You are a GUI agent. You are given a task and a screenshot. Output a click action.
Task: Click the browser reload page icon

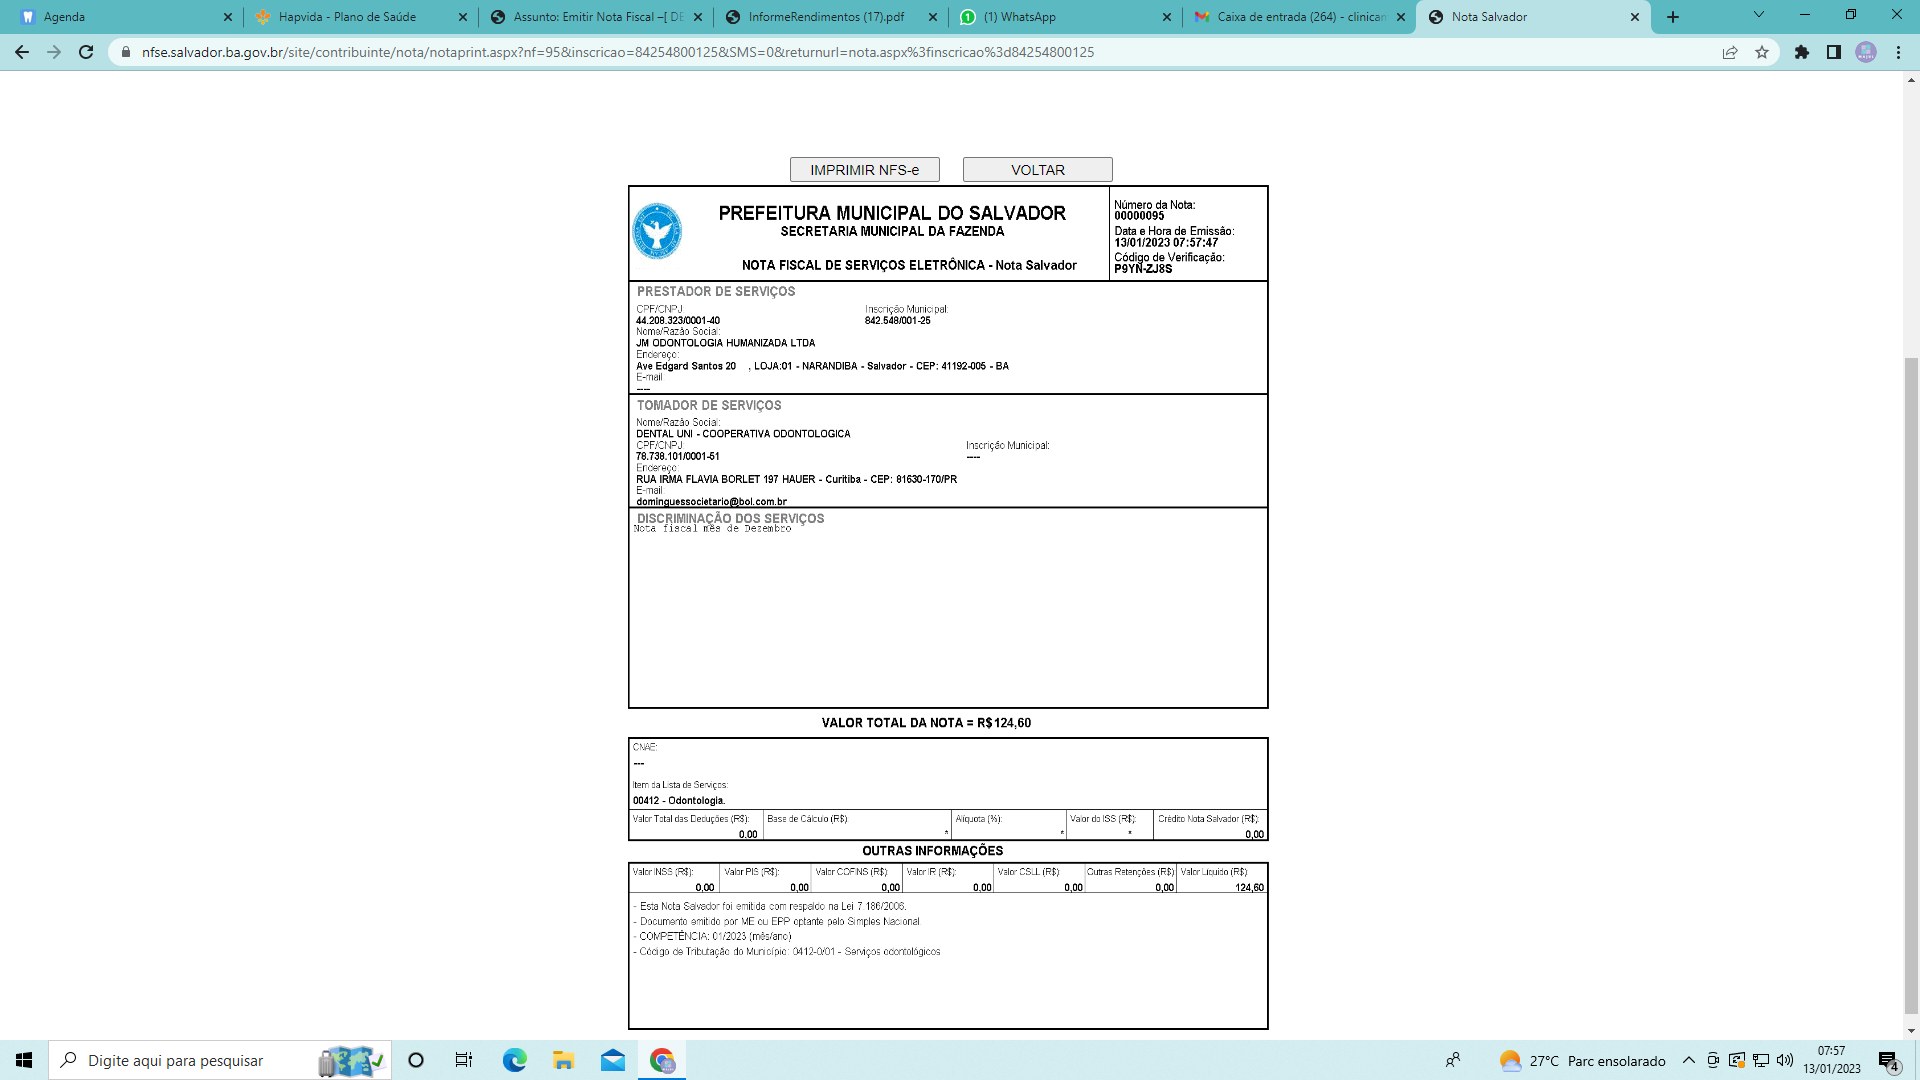(86, 52)
